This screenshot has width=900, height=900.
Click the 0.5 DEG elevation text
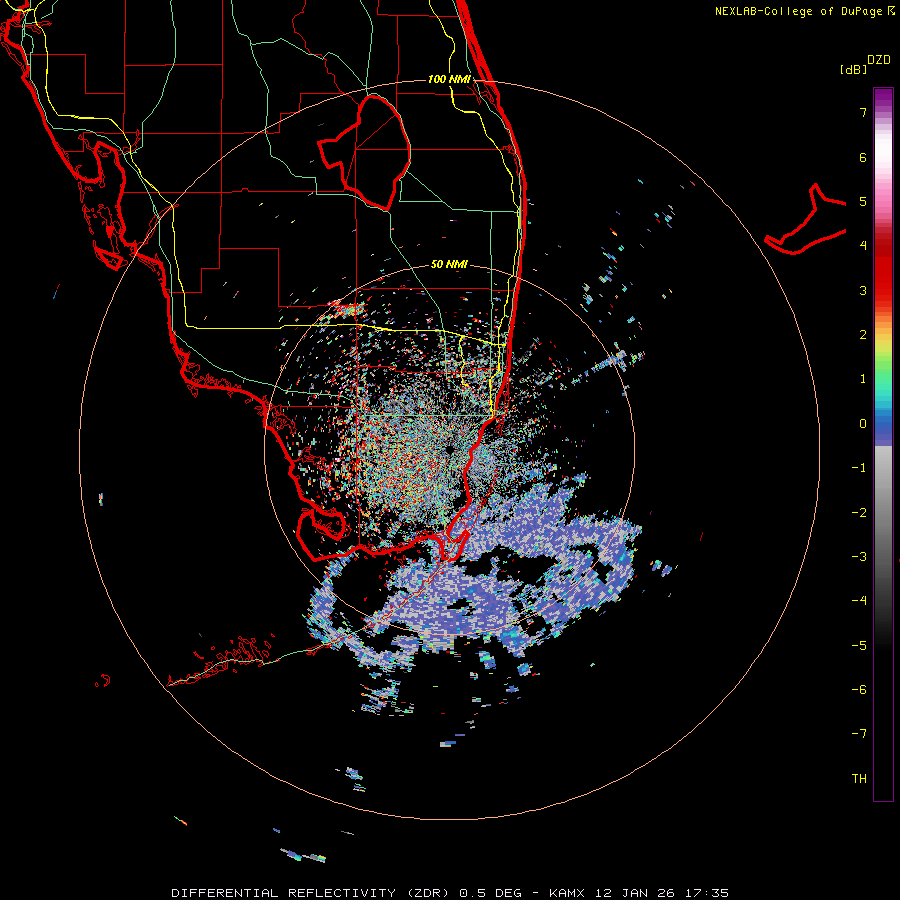(x=490, y=893)
